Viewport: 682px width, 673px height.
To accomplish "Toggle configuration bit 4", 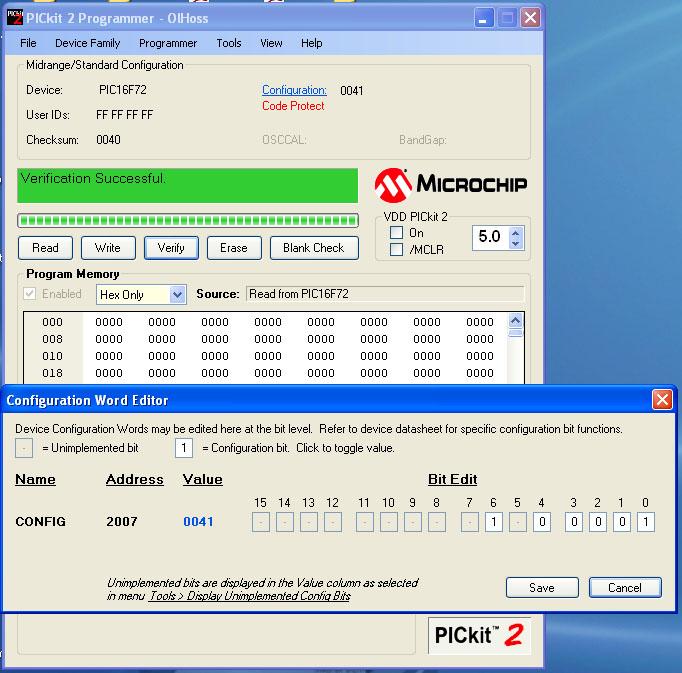I will pos(542,522).
